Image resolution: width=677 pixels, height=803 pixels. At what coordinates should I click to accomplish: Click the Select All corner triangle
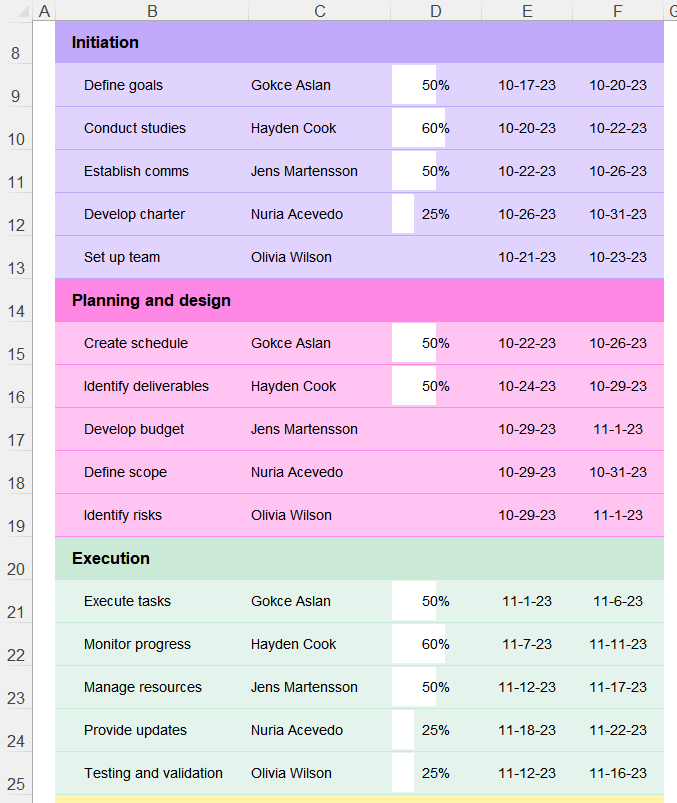click(x=23, y=11)
